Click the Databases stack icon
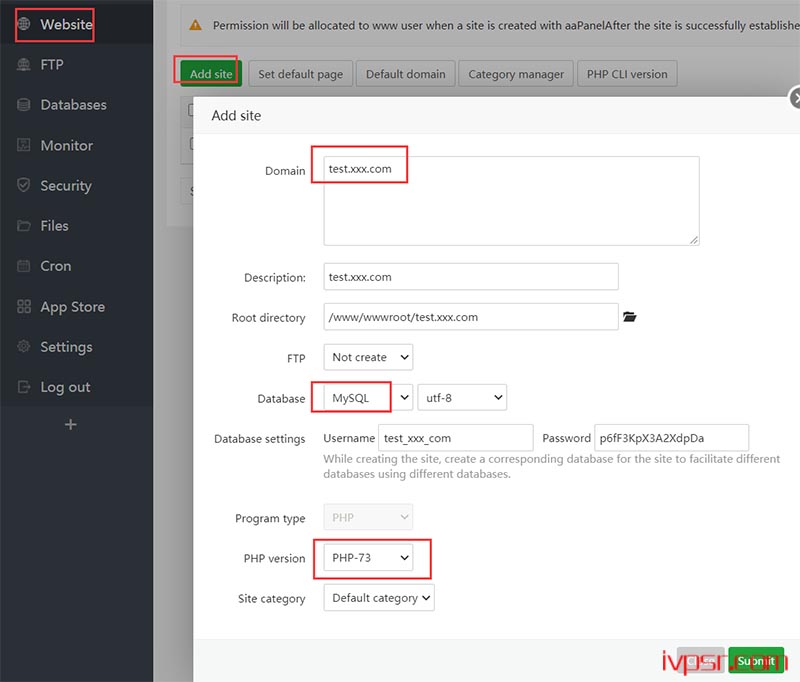Screen dimensions: 800x682 [x=24, y=105]
